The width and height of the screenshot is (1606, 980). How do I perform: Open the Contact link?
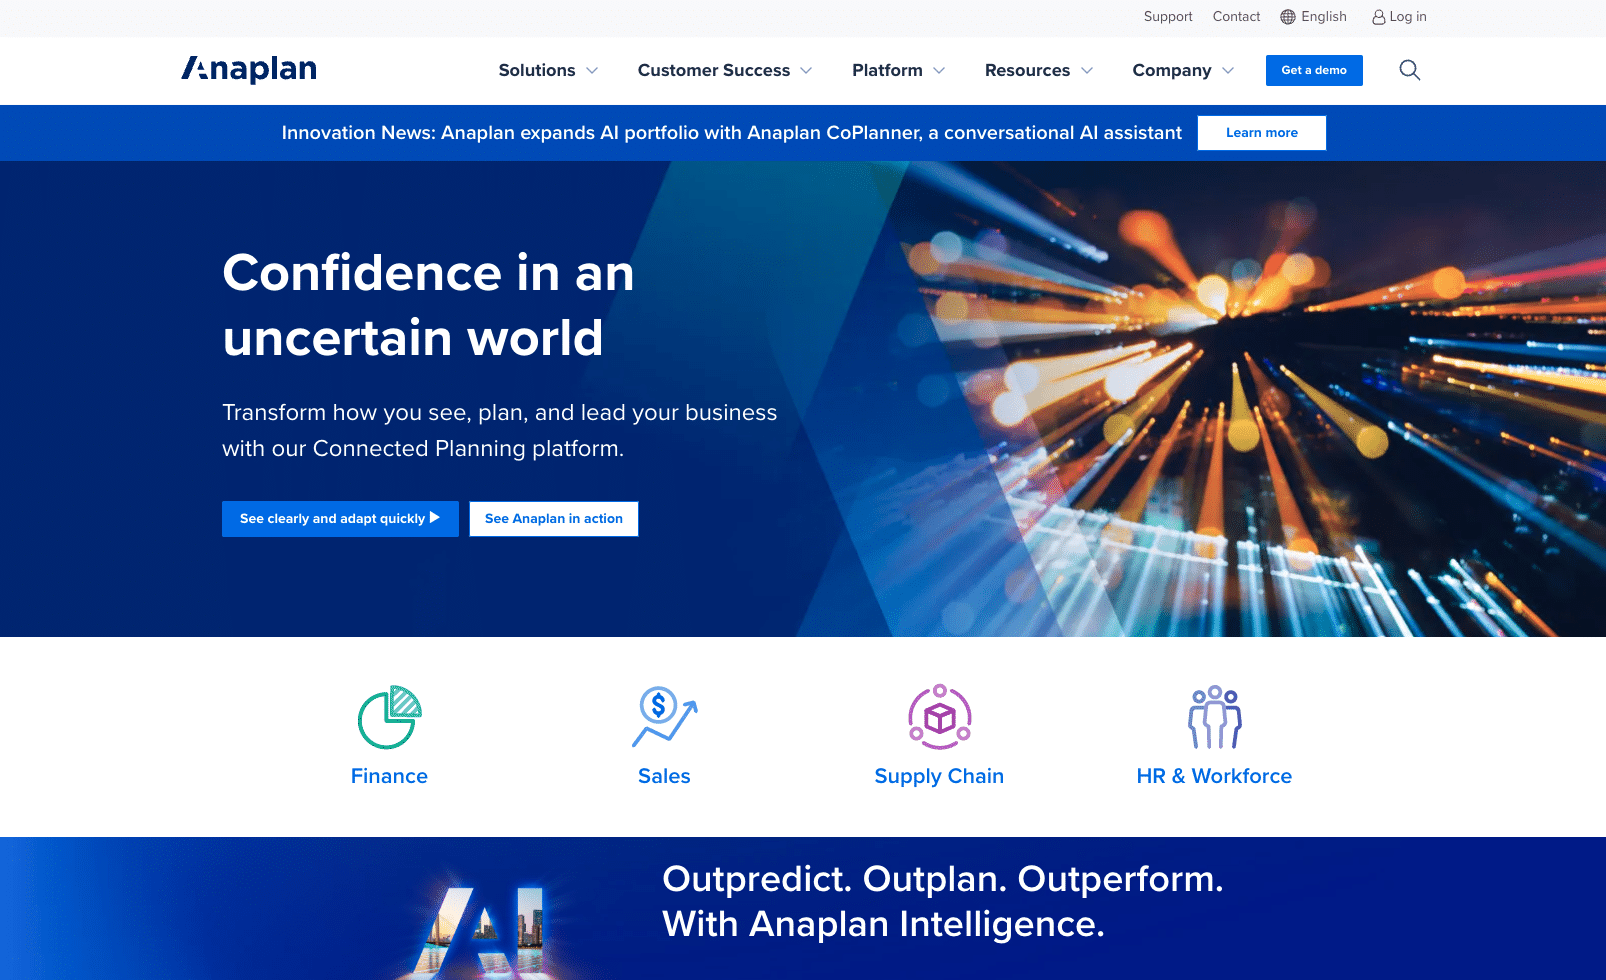1236,17
